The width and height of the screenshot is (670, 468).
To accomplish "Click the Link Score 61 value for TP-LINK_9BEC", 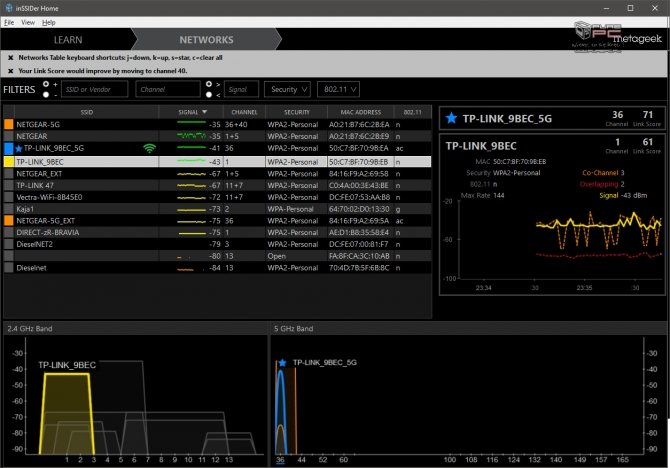I will (647, 142).
